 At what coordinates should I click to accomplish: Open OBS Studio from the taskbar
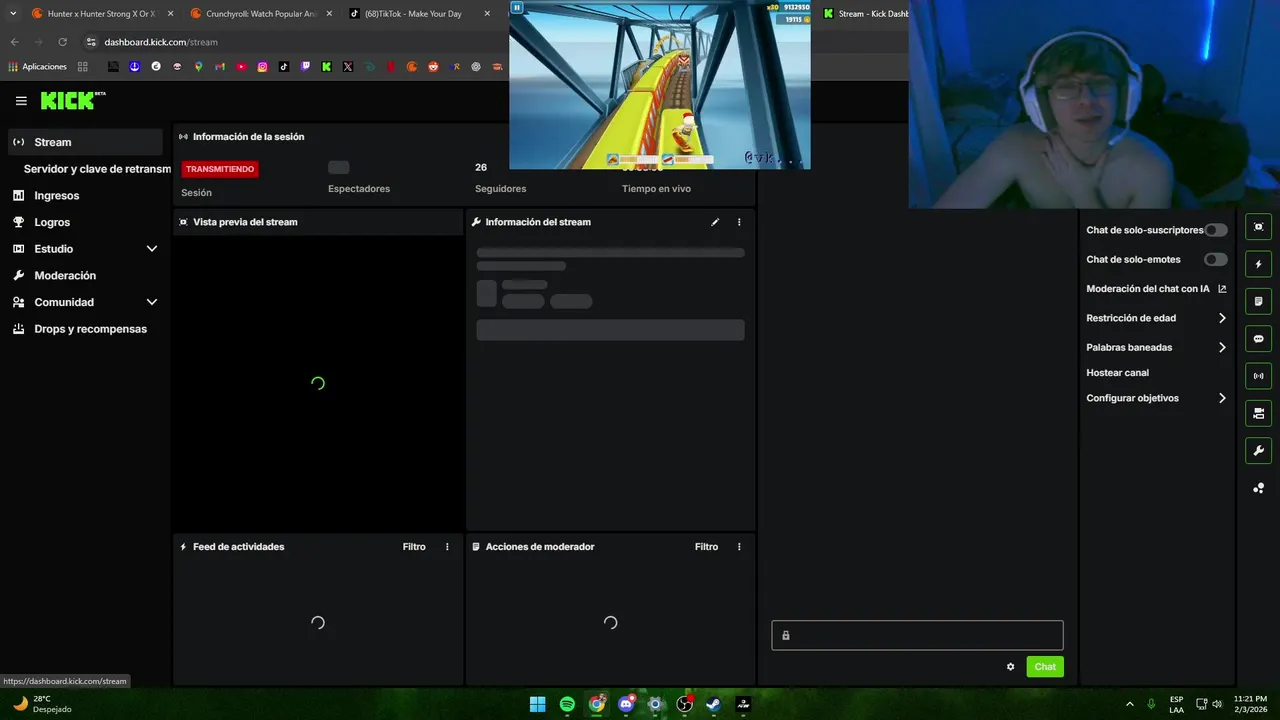684,704
